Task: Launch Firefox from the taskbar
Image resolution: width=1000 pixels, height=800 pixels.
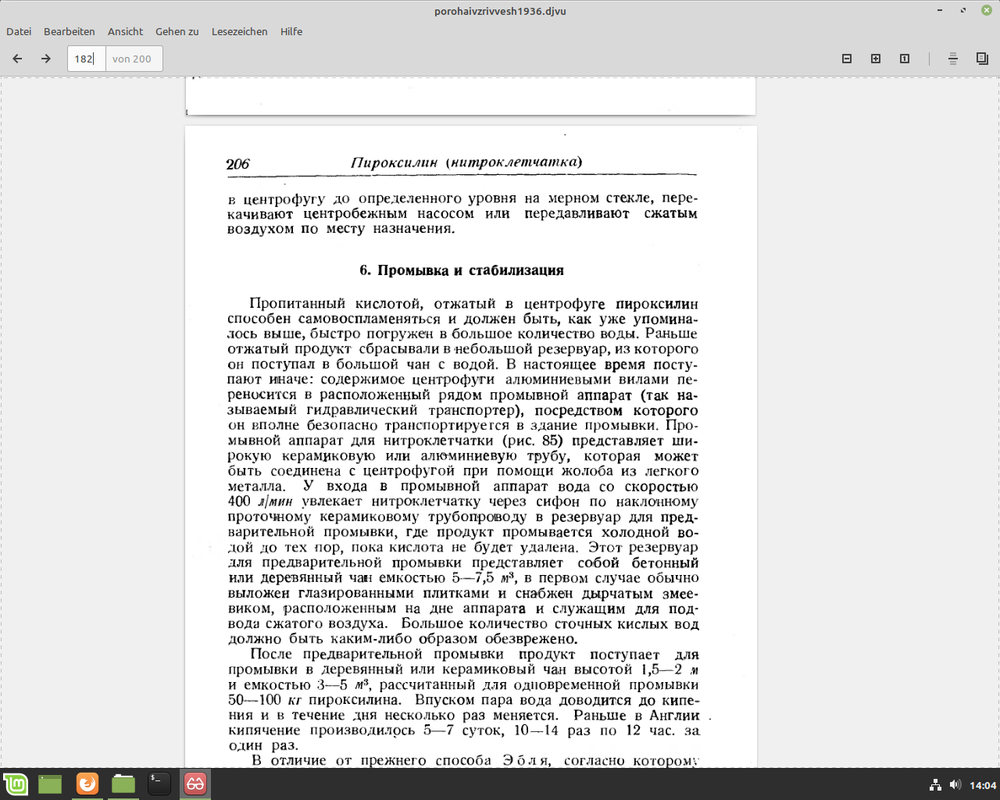Action: click(x=87, y=784)
